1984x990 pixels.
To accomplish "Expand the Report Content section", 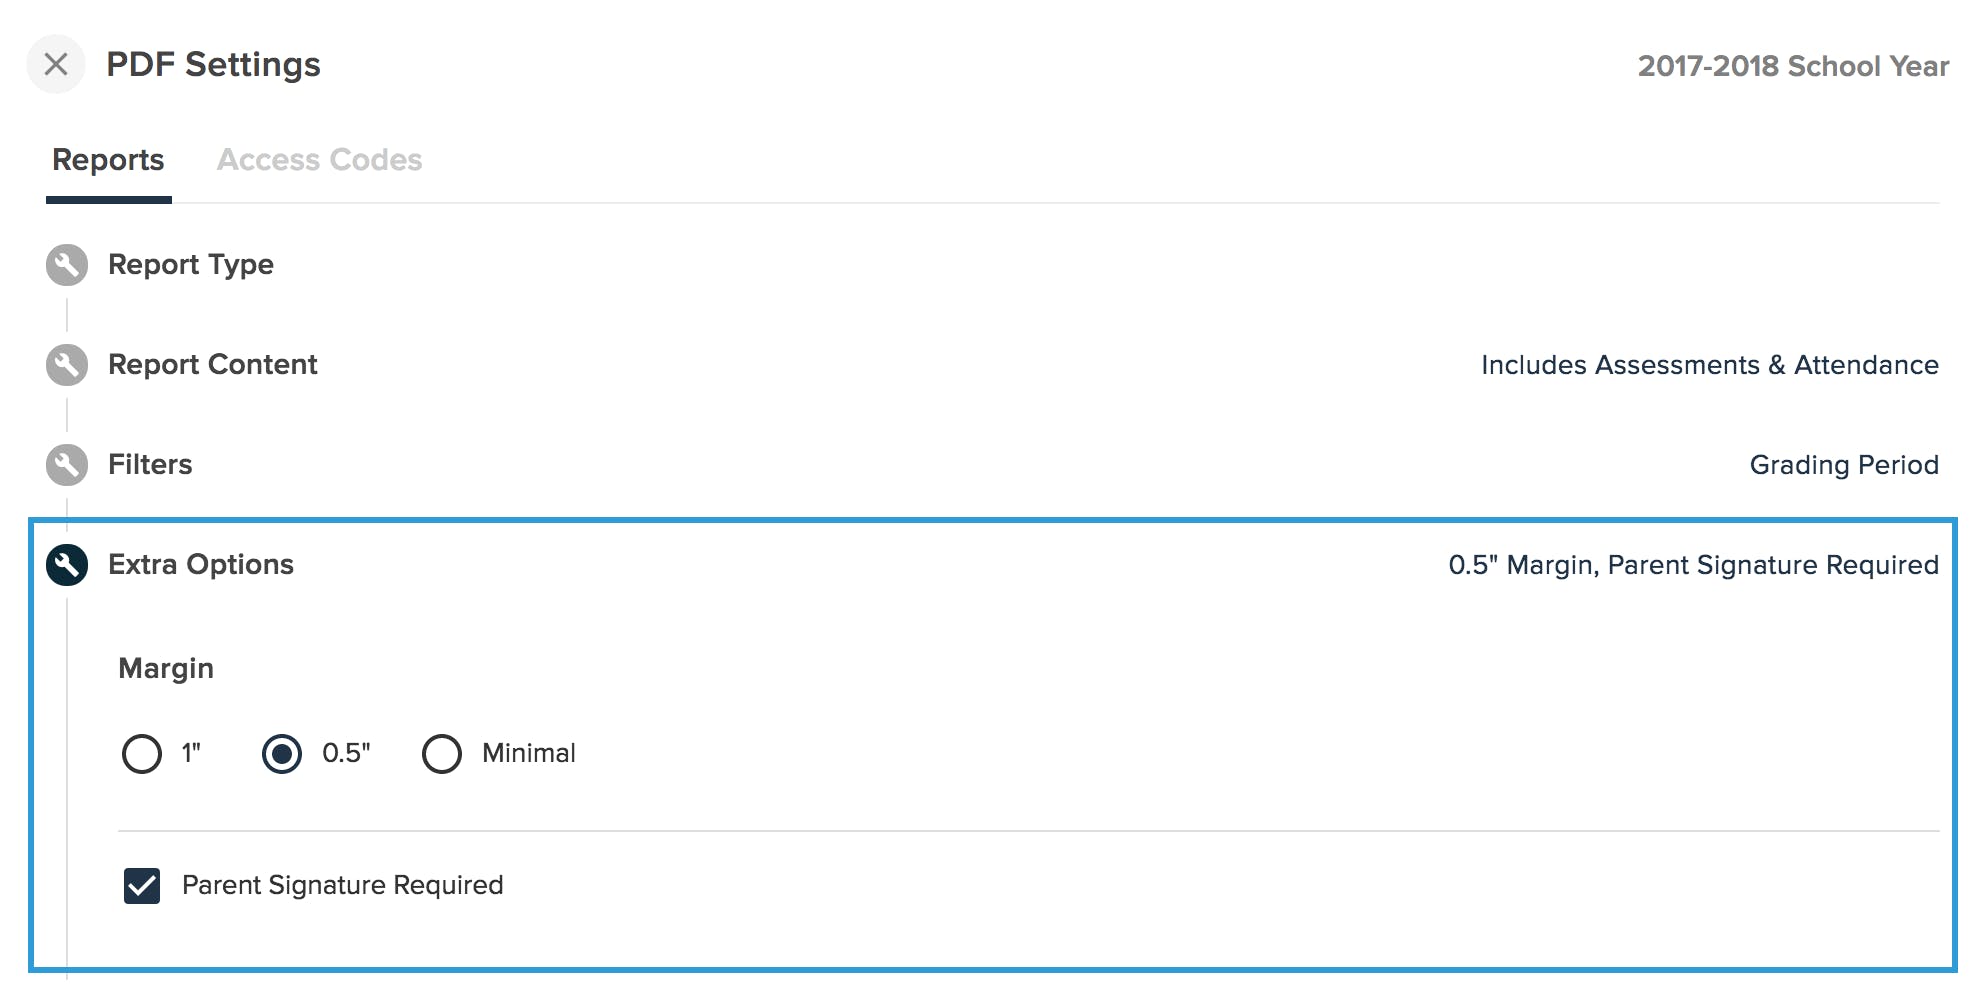I will click(212, 365).
